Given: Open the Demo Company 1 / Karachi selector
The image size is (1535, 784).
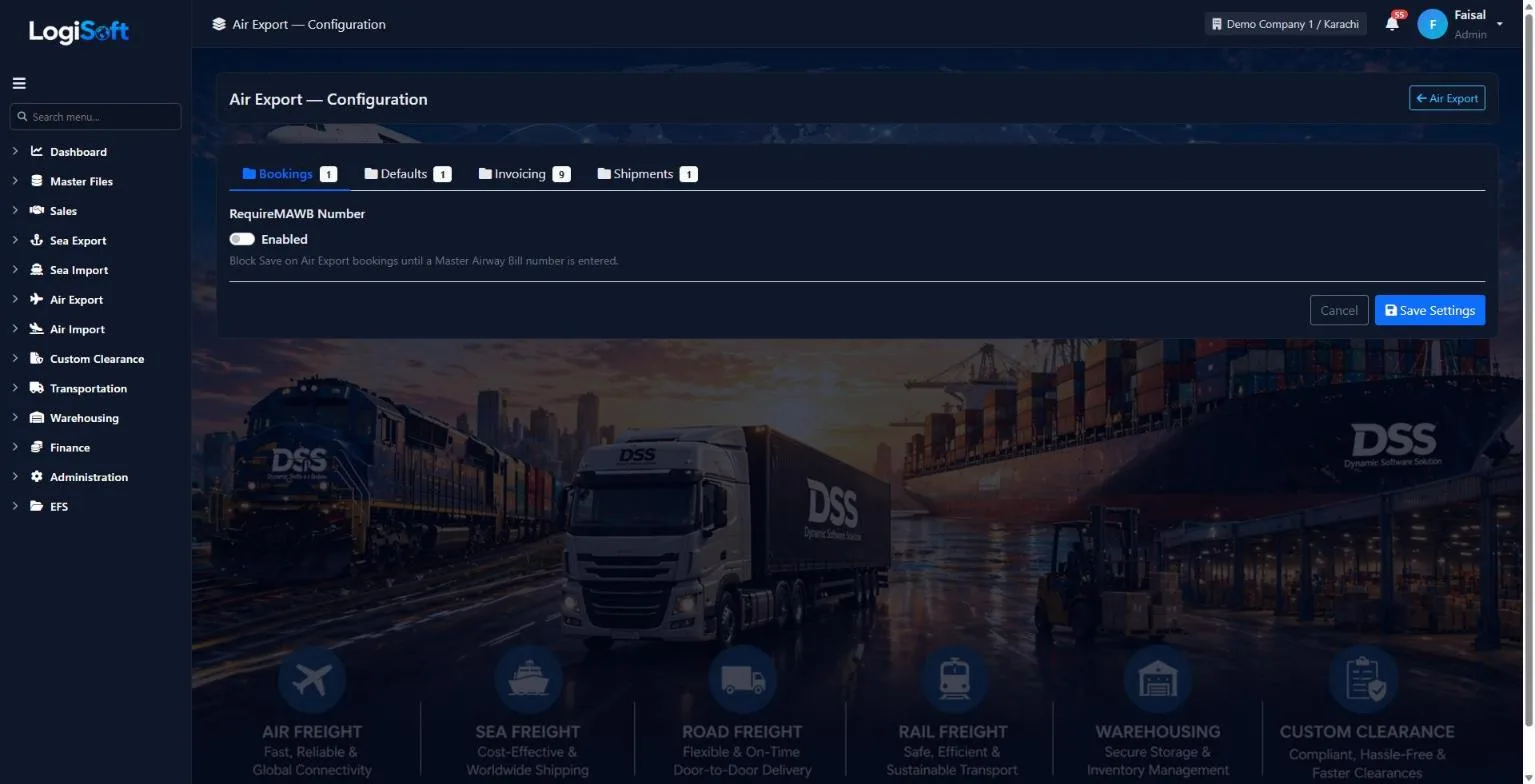Looking at the screenshot, I should (x=1285, y=24).
